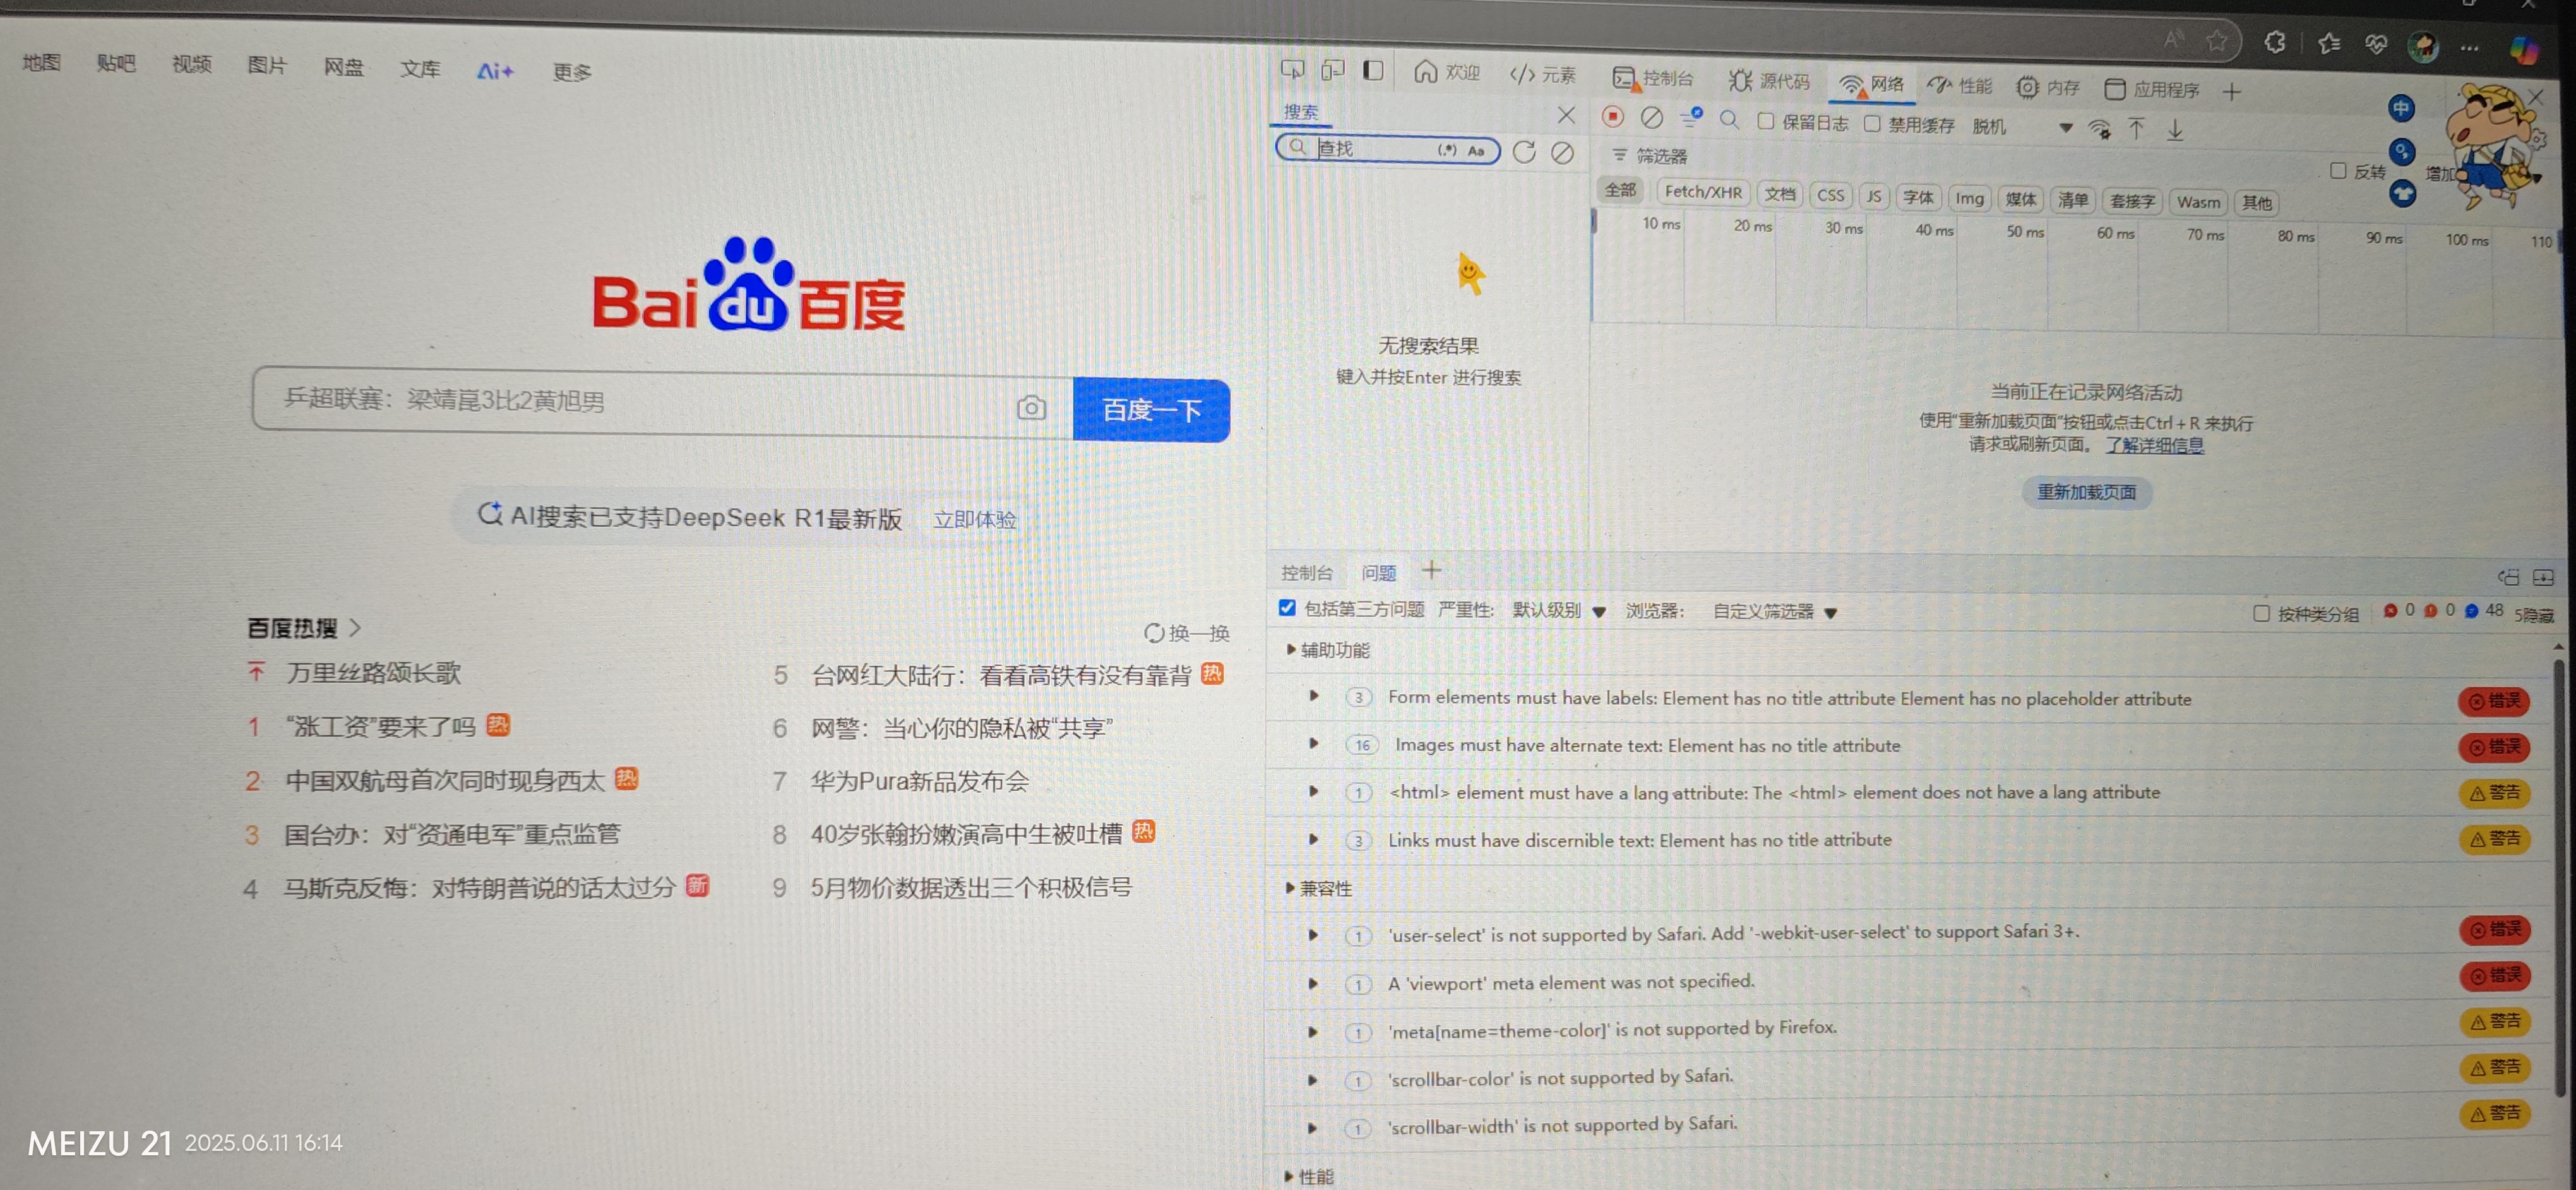This screenshot has height=1190, width=2576.
Task: Open the network conditions wifi-gear icon
Action: pyautogui.click(x=2100, y=129)
